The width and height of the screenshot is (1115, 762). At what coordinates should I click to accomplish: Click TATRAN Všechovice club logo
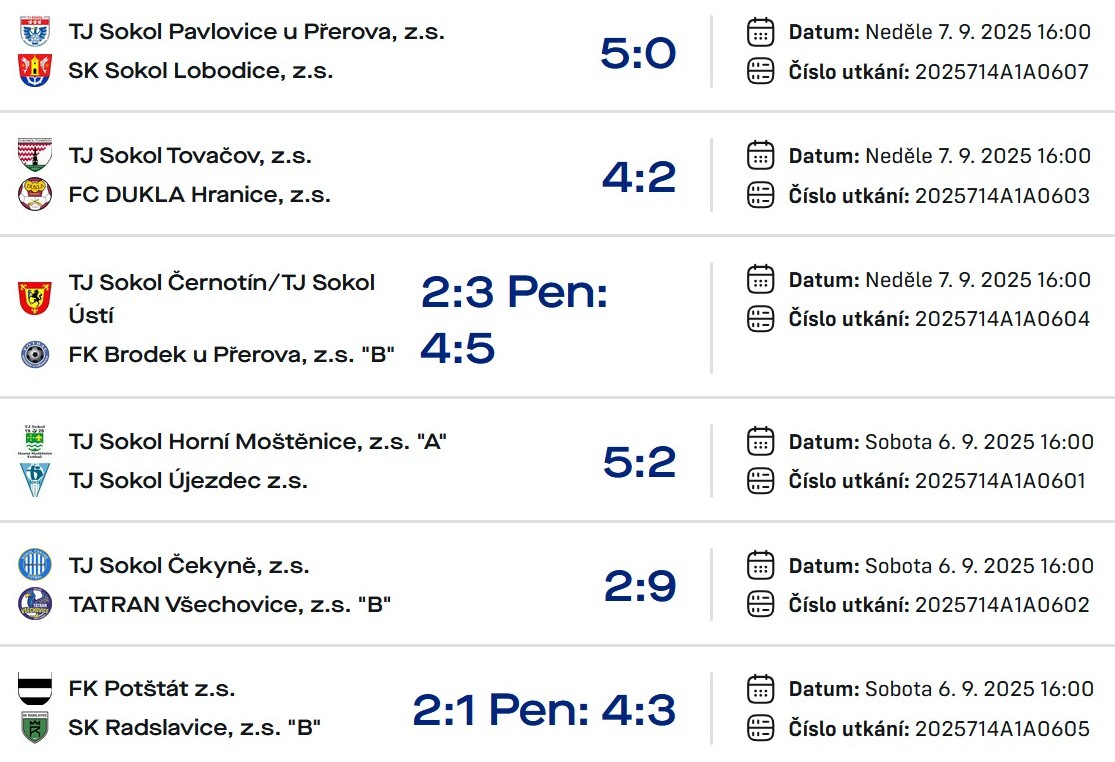tap(35, 604)
